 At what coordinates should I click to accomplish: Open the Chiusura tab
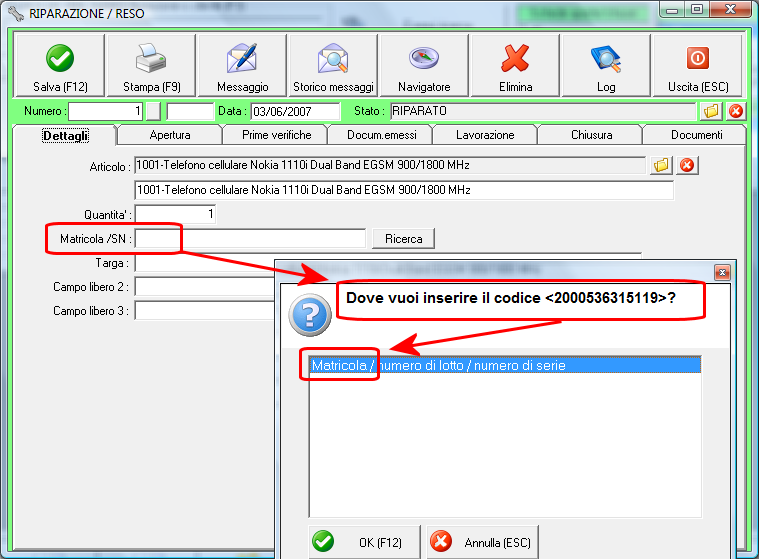(592, 135)
